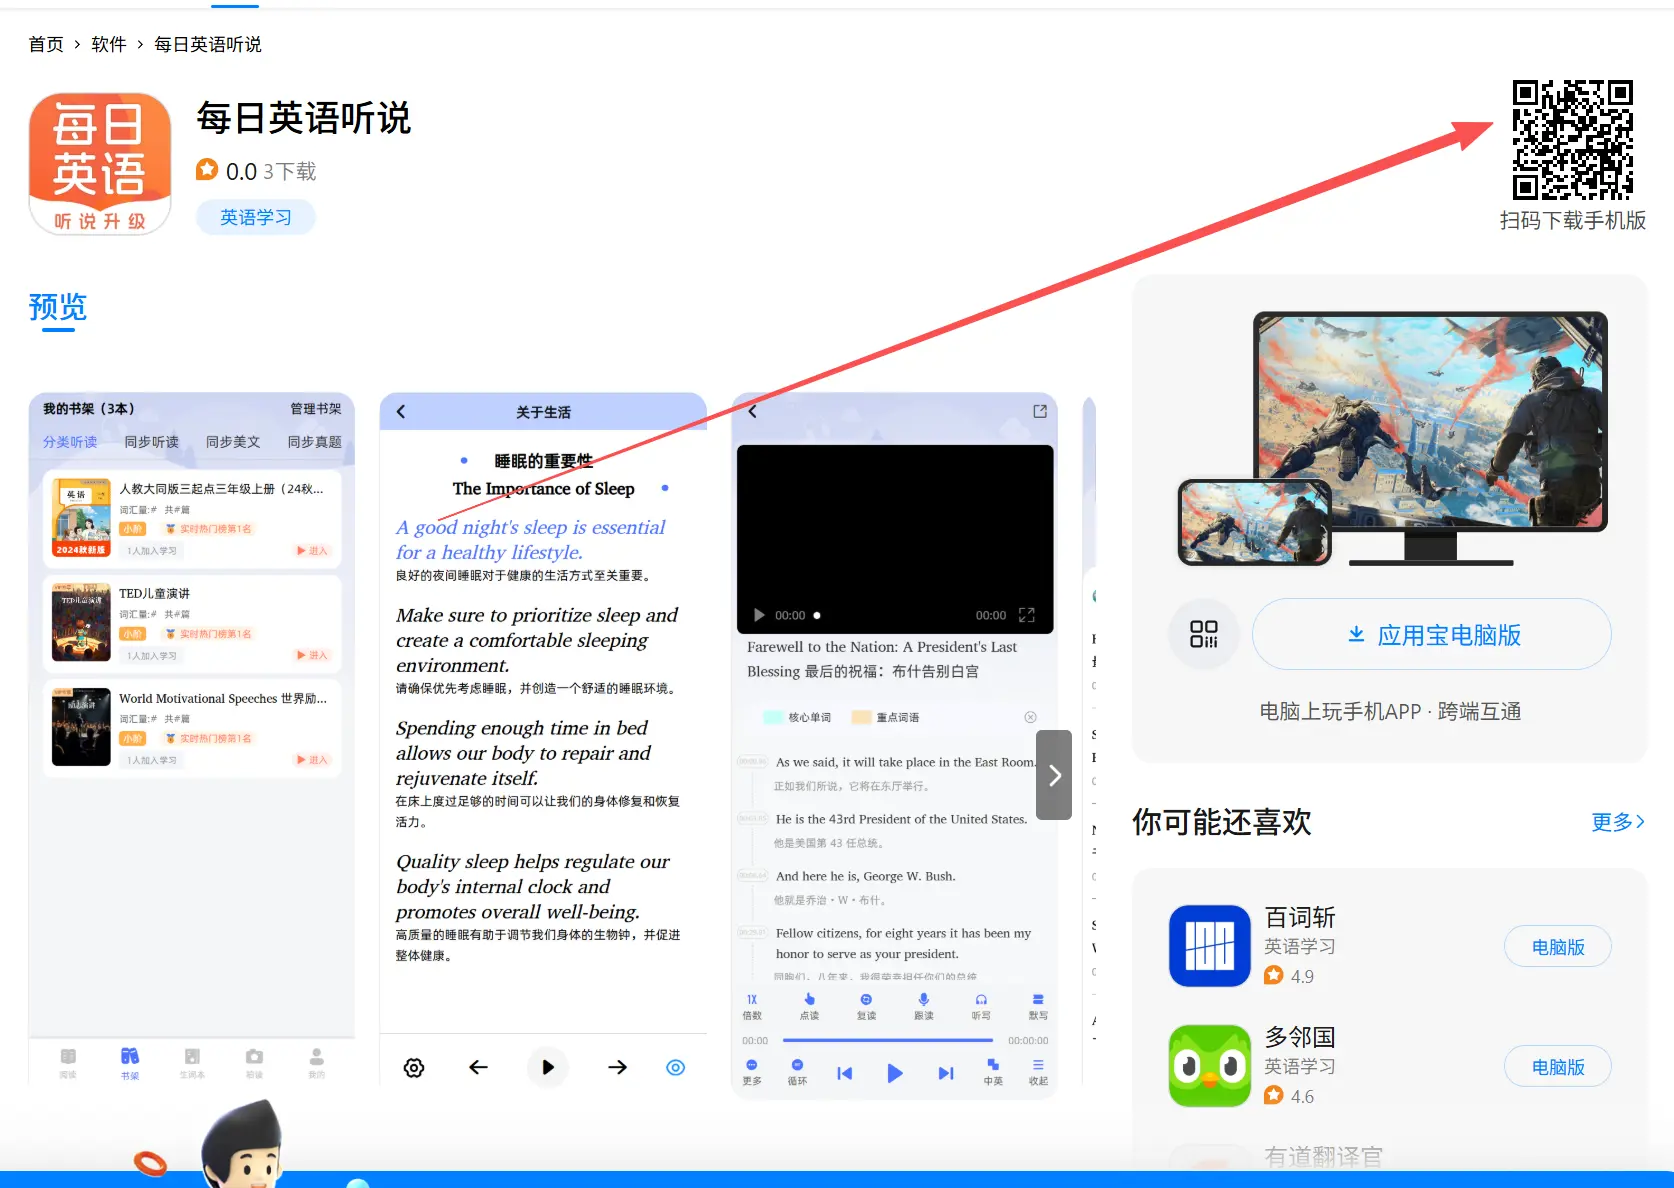Switch subtitles using the 中英 toggle
The width and height of the screenshot is (1674, 1188).
point(992,1068)
